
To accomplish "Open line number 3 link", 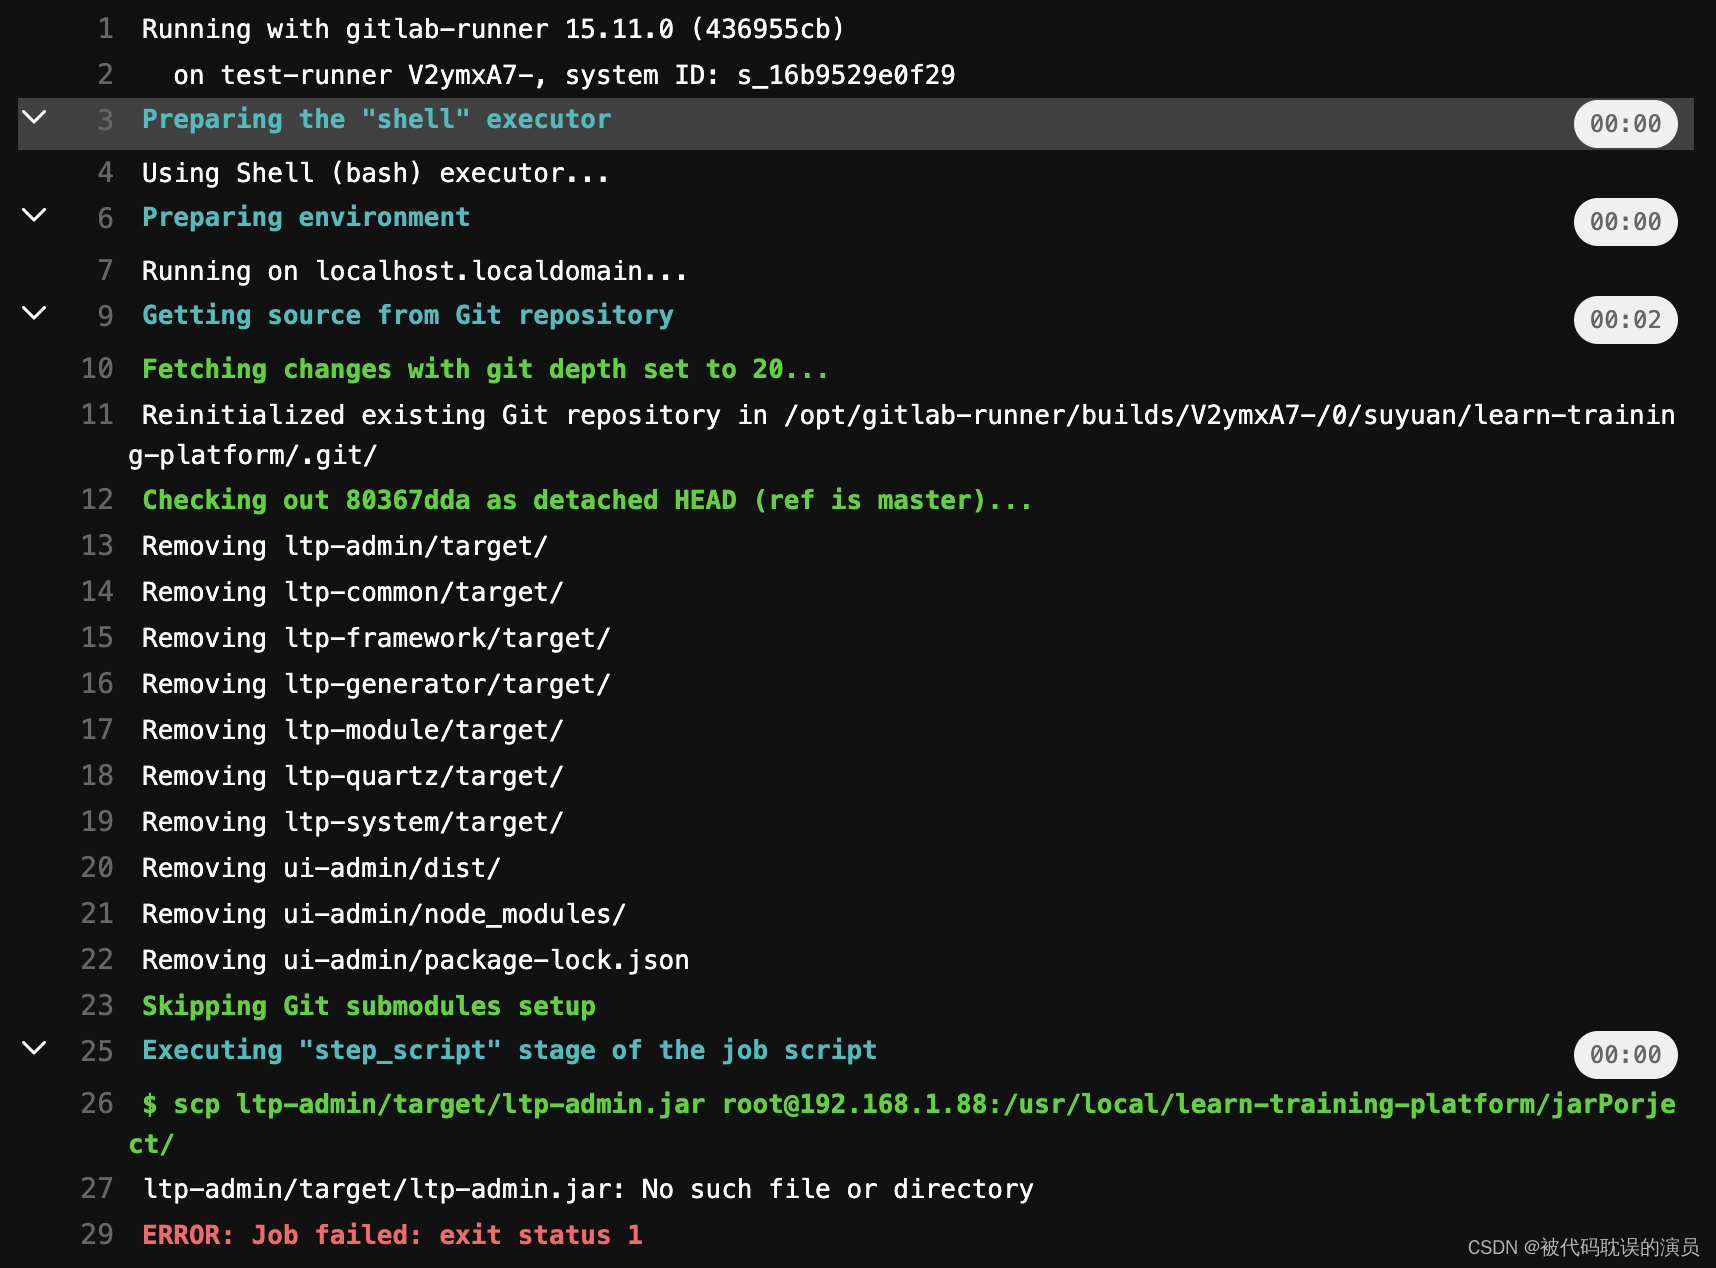I will (105, 120).
